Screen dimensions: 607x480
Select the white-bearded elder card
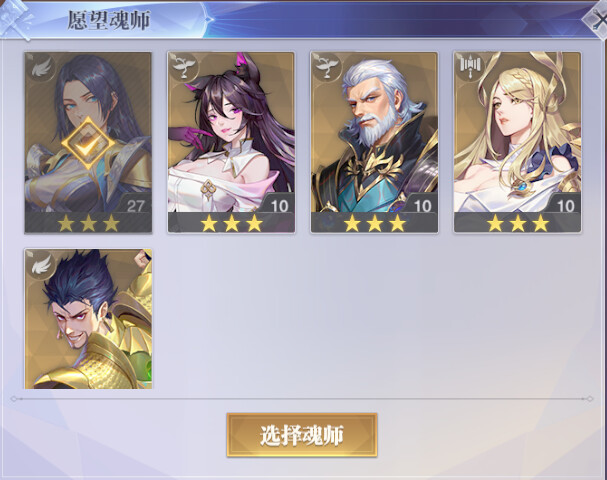374,142
